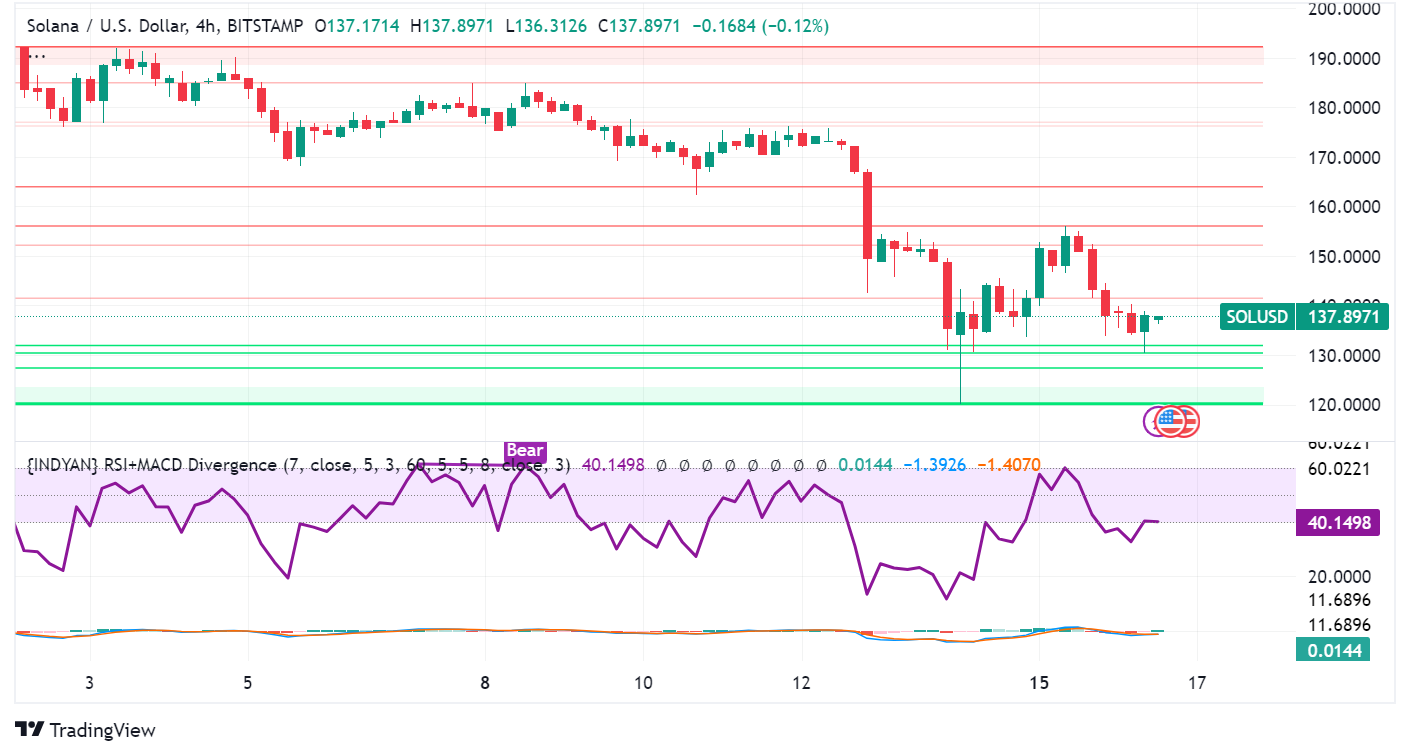This screenshot has width=1410, height=756.
Task: Click the 150.0000 price axis label
Action: [x=1344, y=256]
